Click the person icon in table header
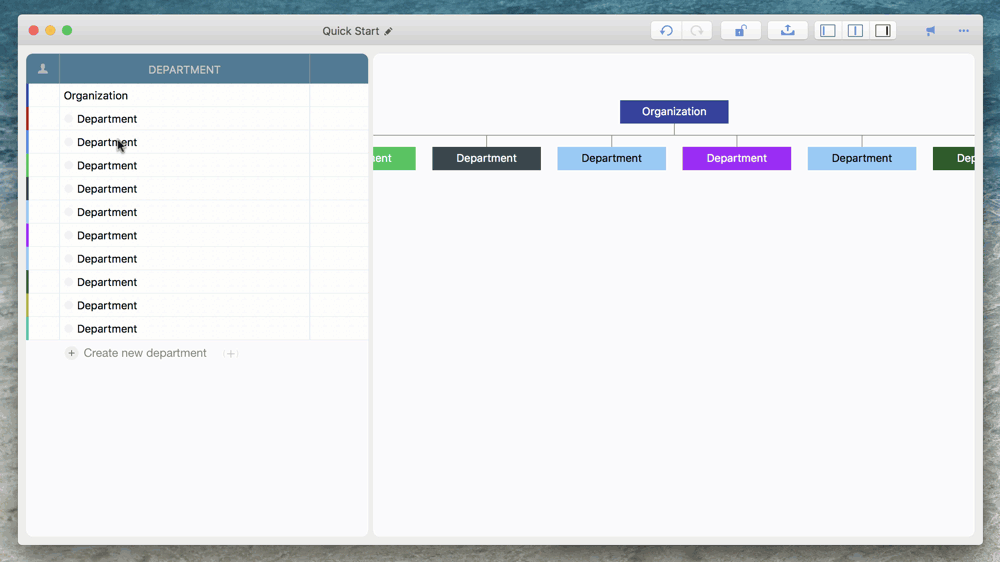The image size is (1000, 562). click(43, 69)
